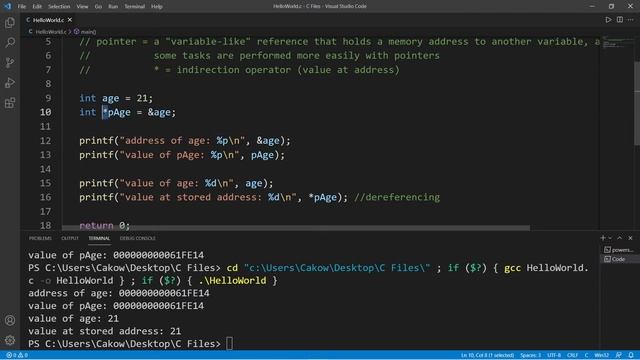This screenshot has width=640, height=360.
Task: Click the printf "address of age" code line
Action: [x=185, y=141]
